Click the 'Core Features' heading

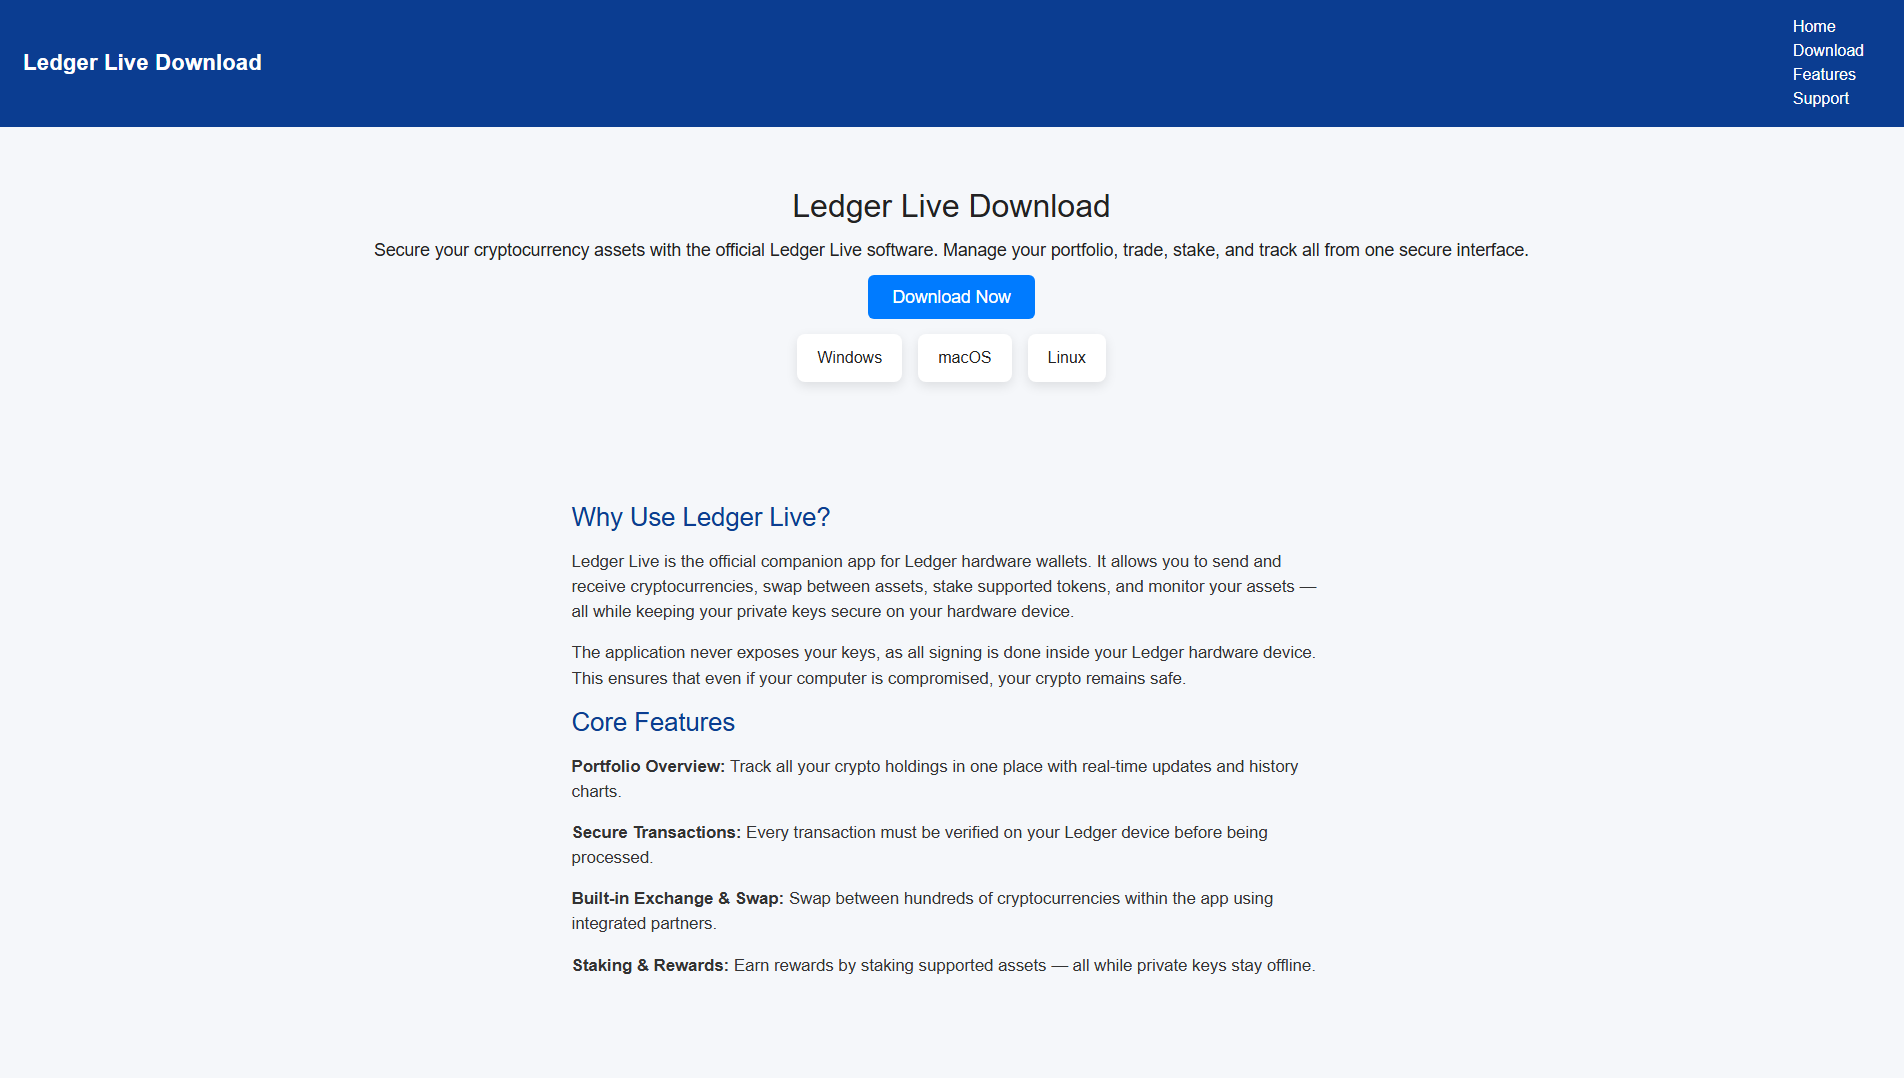click(653, 722)
